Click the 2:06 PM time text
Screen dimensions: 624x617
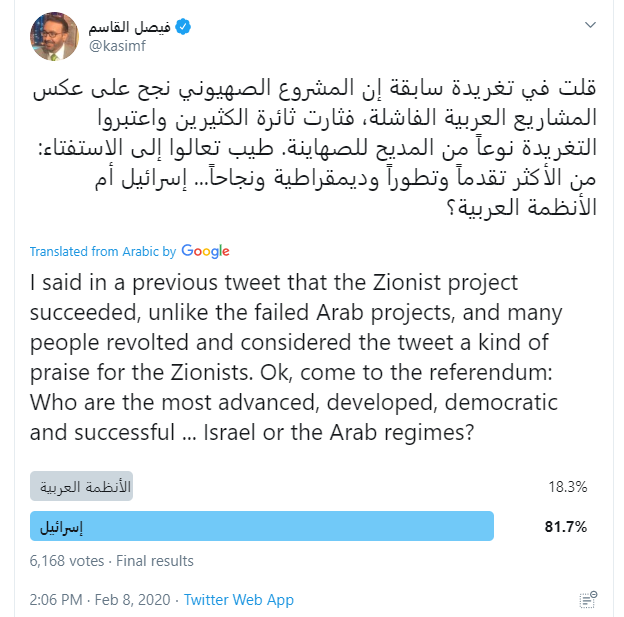point(56,599)
